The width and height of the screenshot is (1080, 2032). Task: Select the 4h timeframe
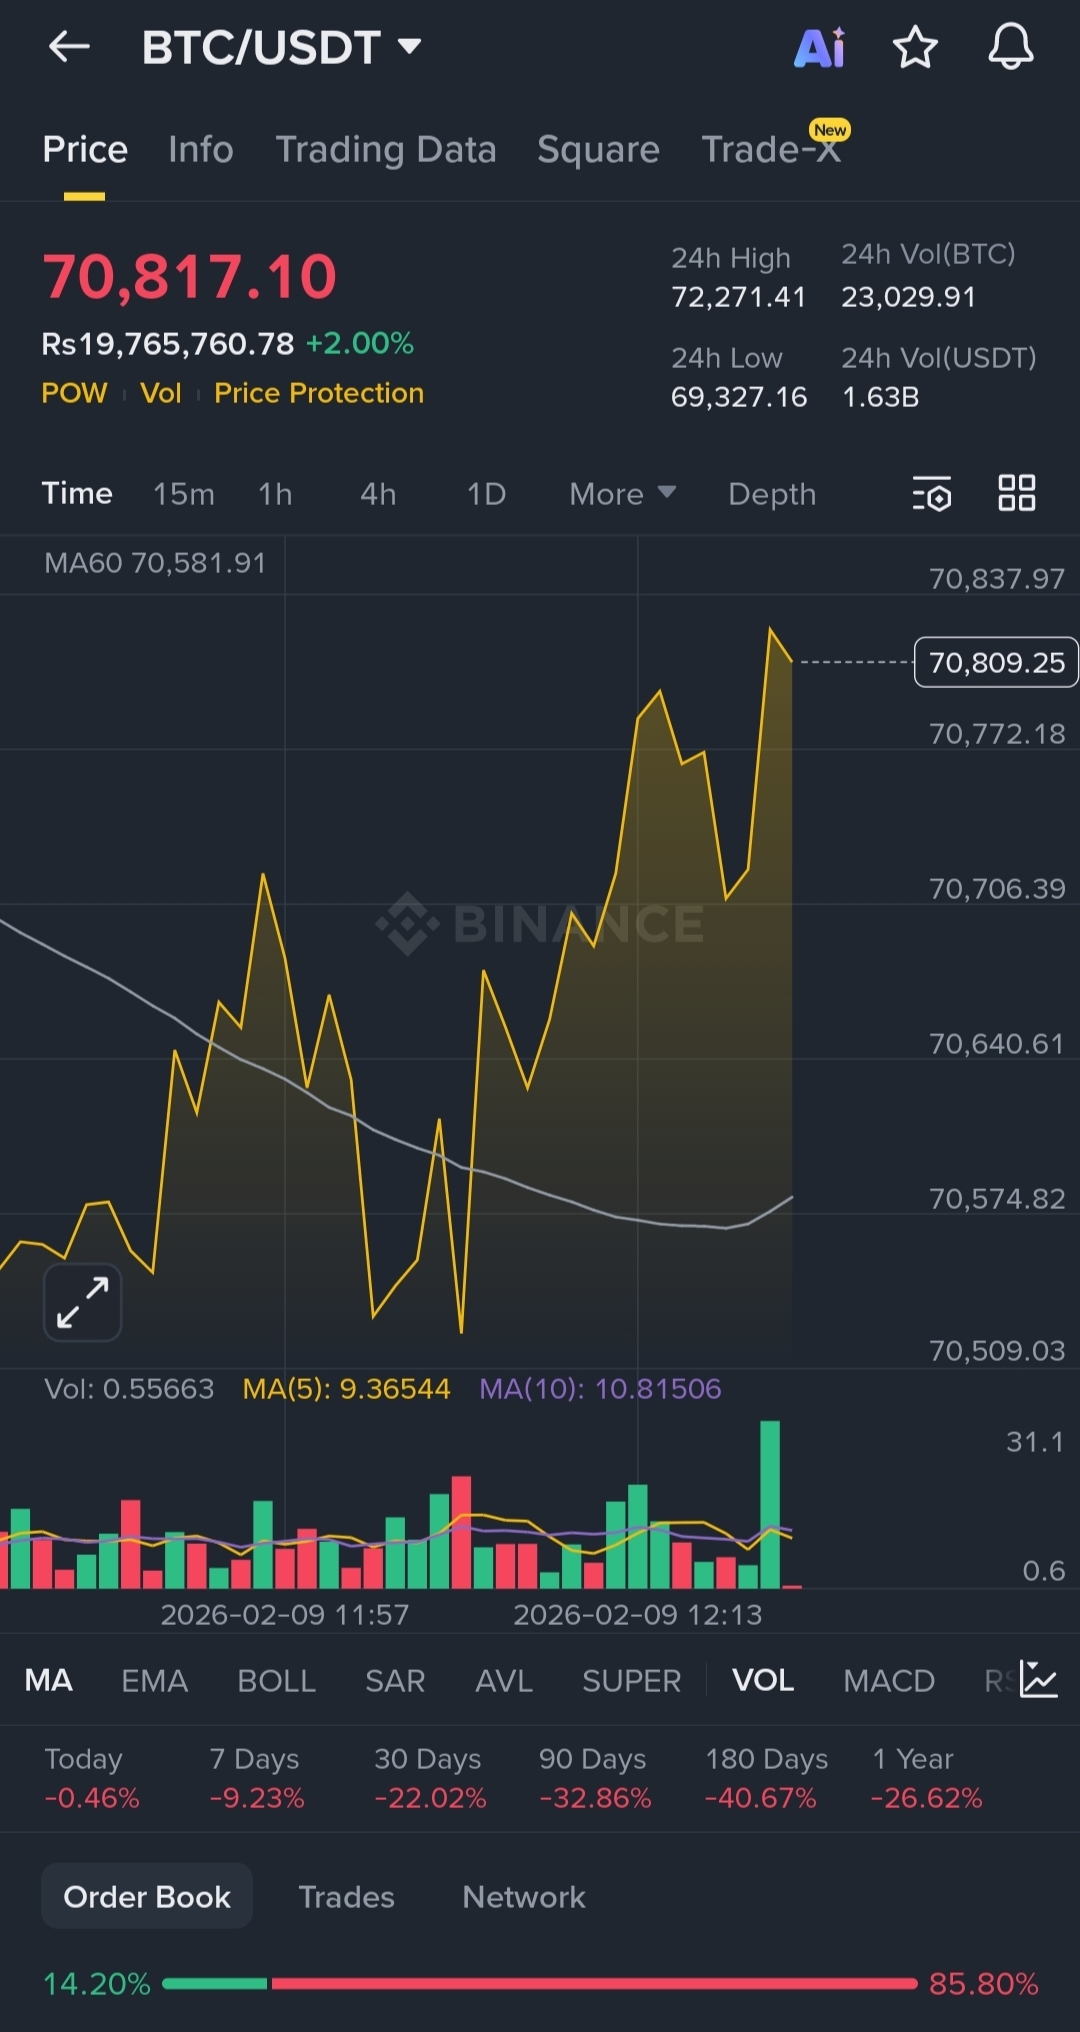[378, 494]
